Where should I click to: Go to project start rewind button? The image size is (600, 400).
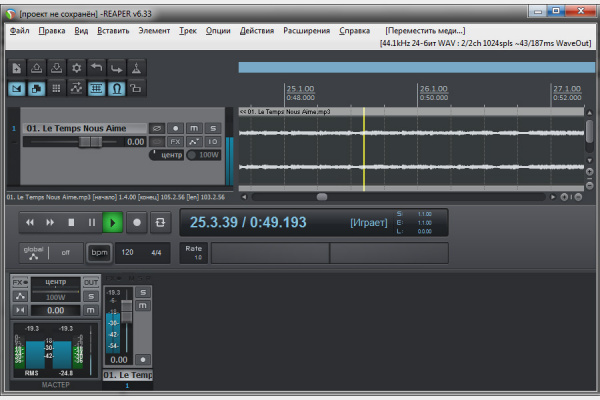[29, 222]
